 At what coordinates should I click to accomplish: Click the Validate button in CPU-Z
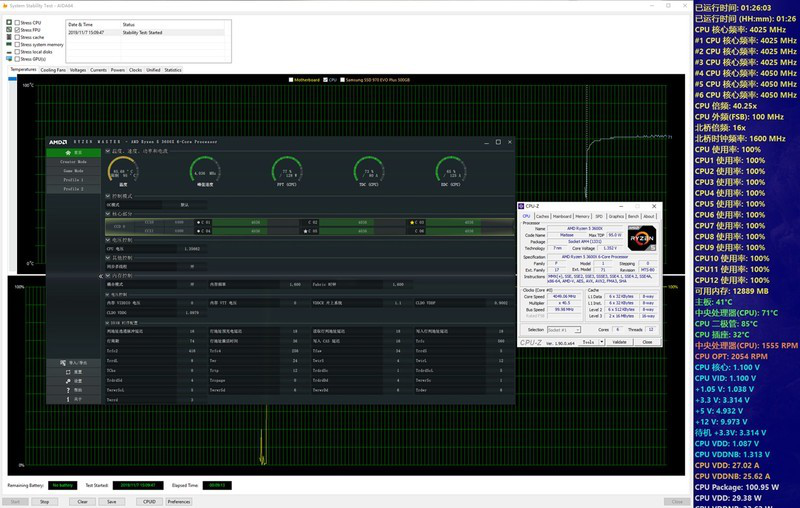click(x=620, y=342)
